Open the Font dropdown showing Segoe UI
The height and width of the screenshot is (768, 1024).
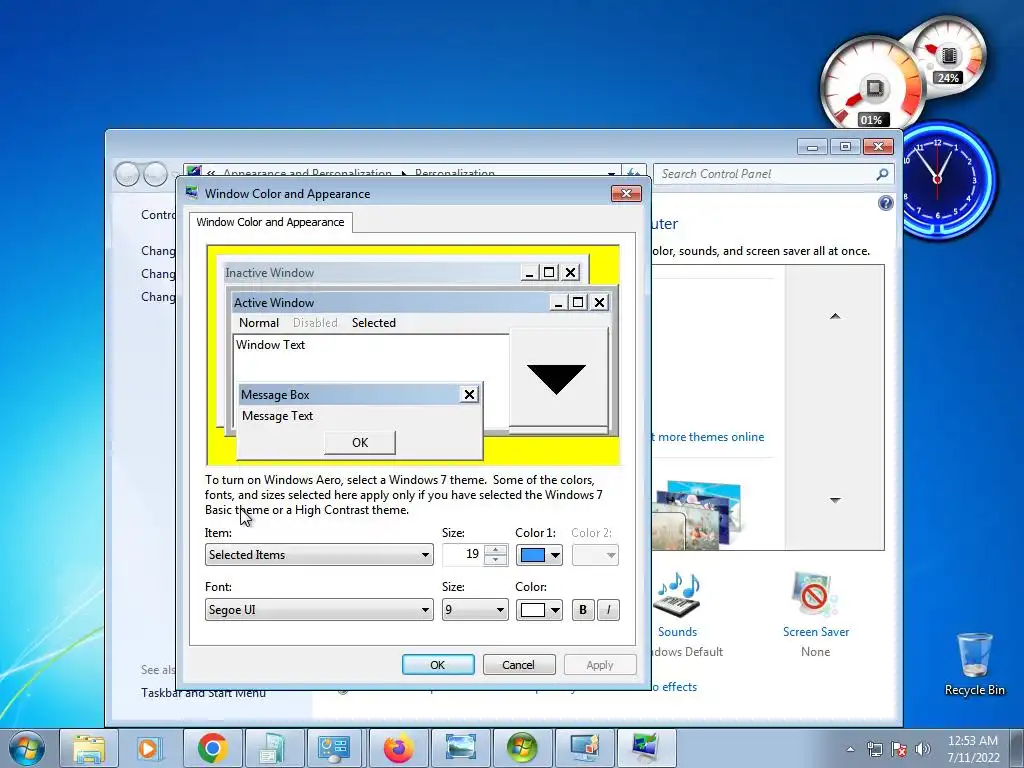click(x=319, y=610)
